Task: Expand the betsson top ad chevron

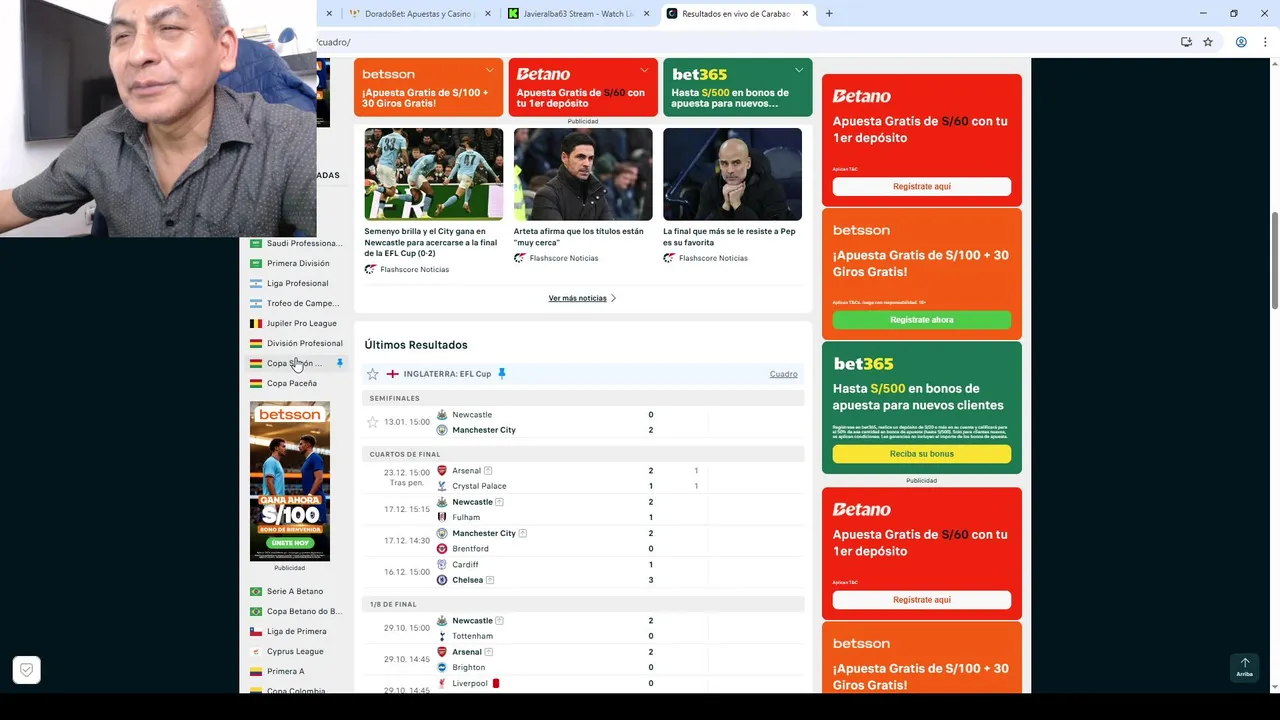Action: click(x=490, y=70)
